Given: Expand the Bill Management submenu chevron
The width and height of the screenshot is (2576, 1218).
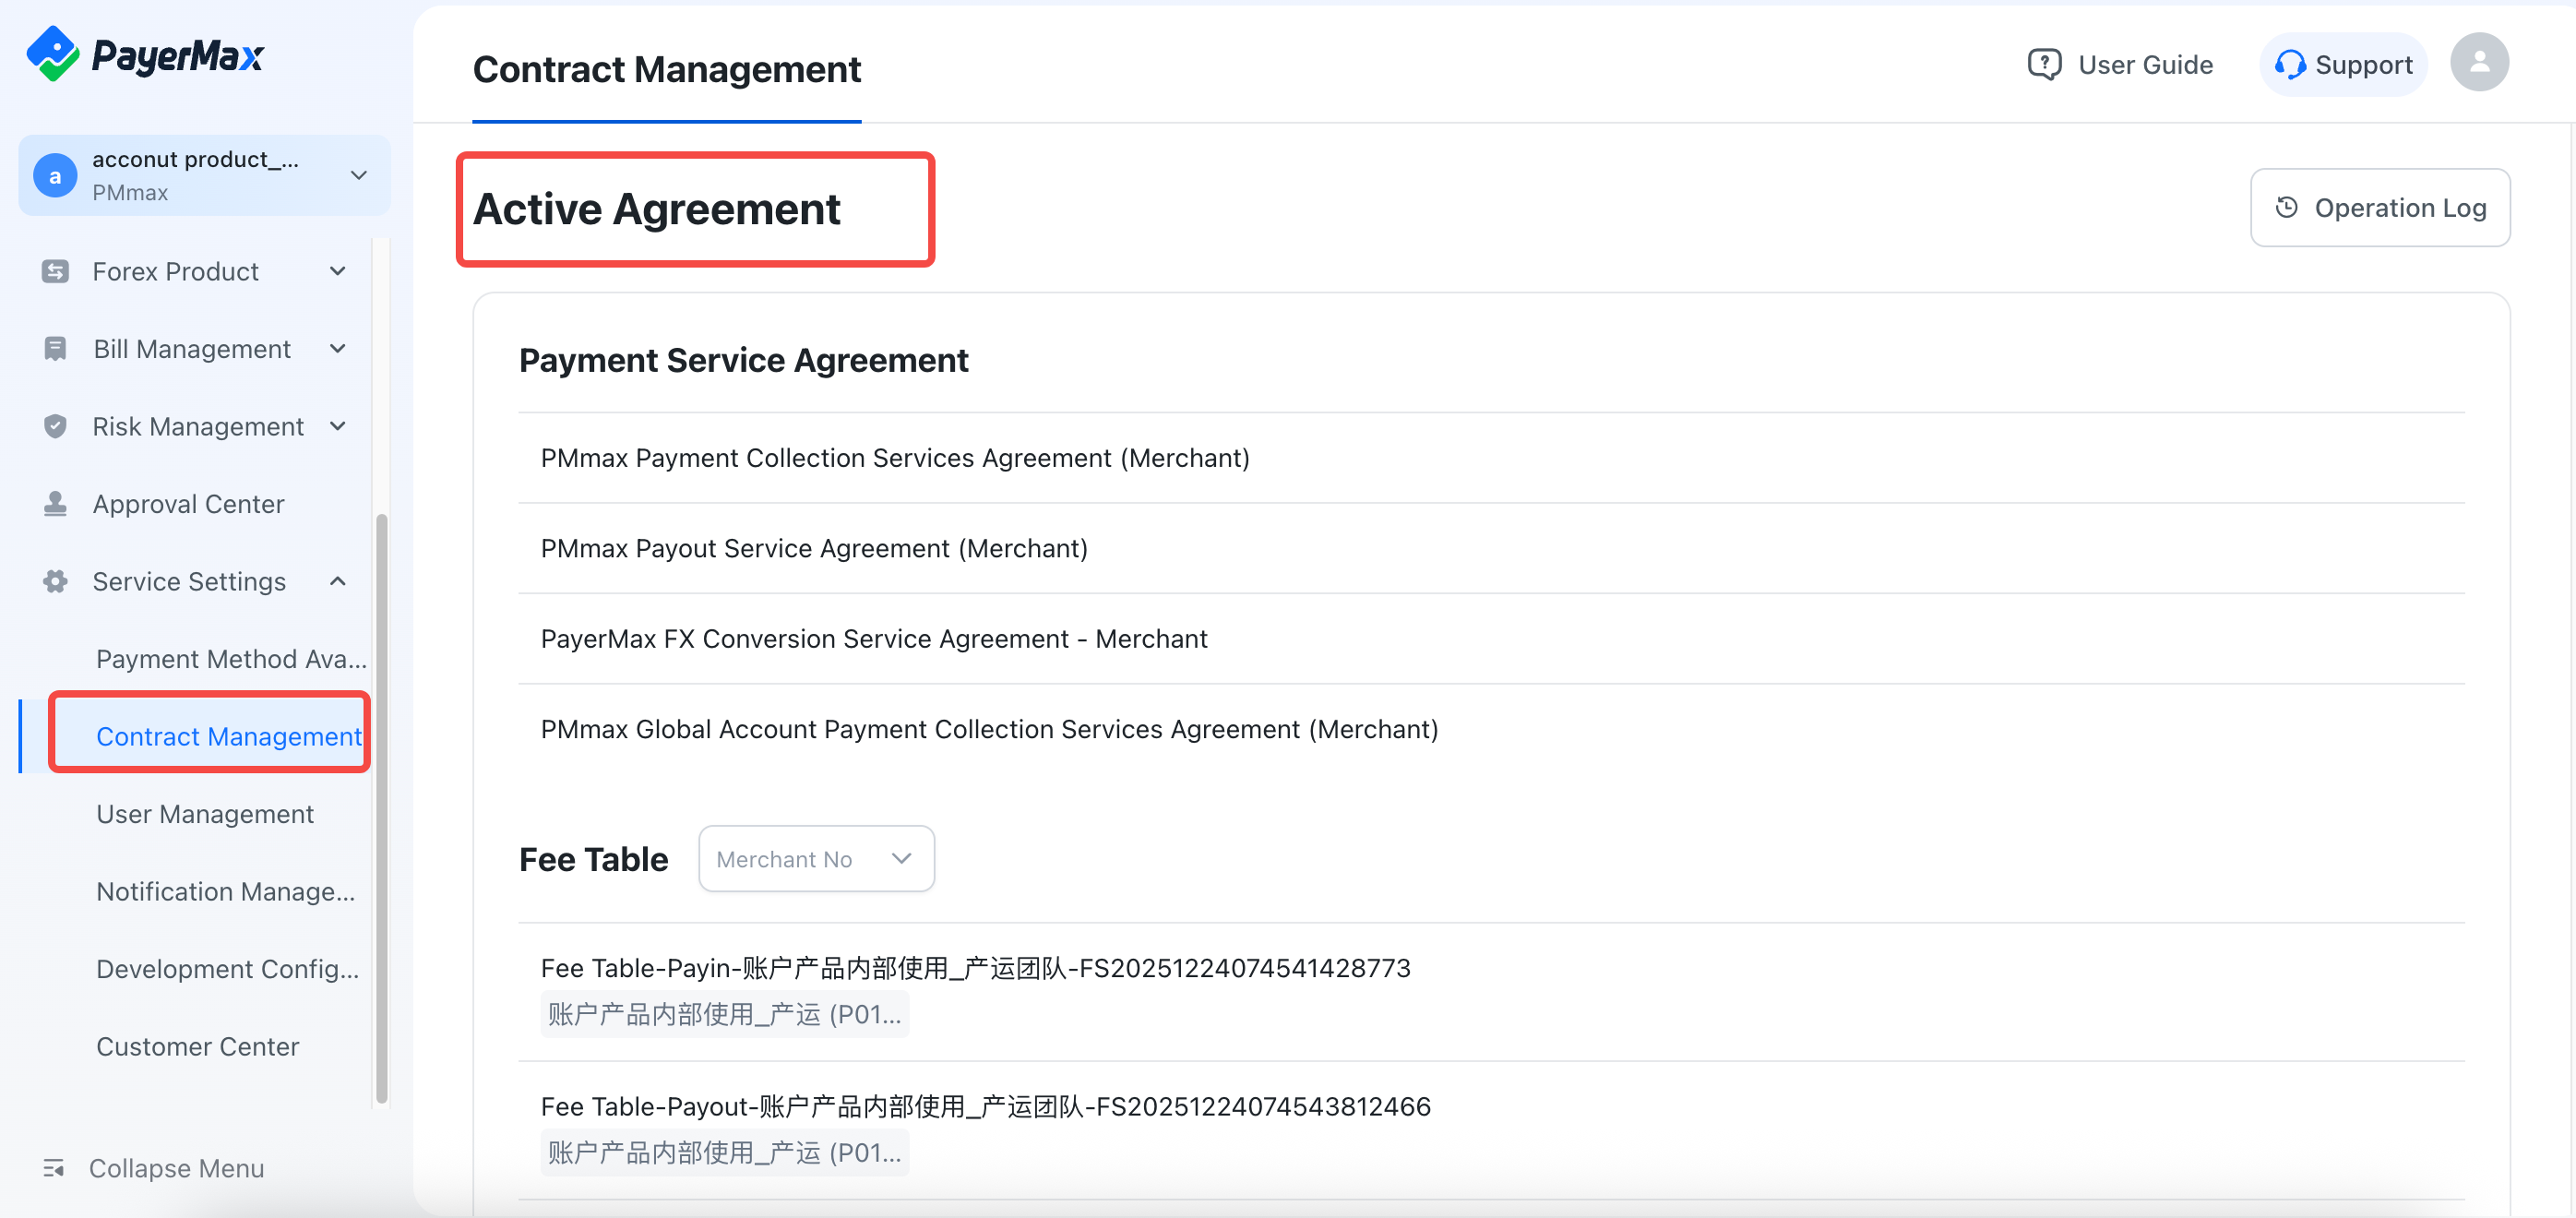Looking at the screenshot, I should (338, 349).
